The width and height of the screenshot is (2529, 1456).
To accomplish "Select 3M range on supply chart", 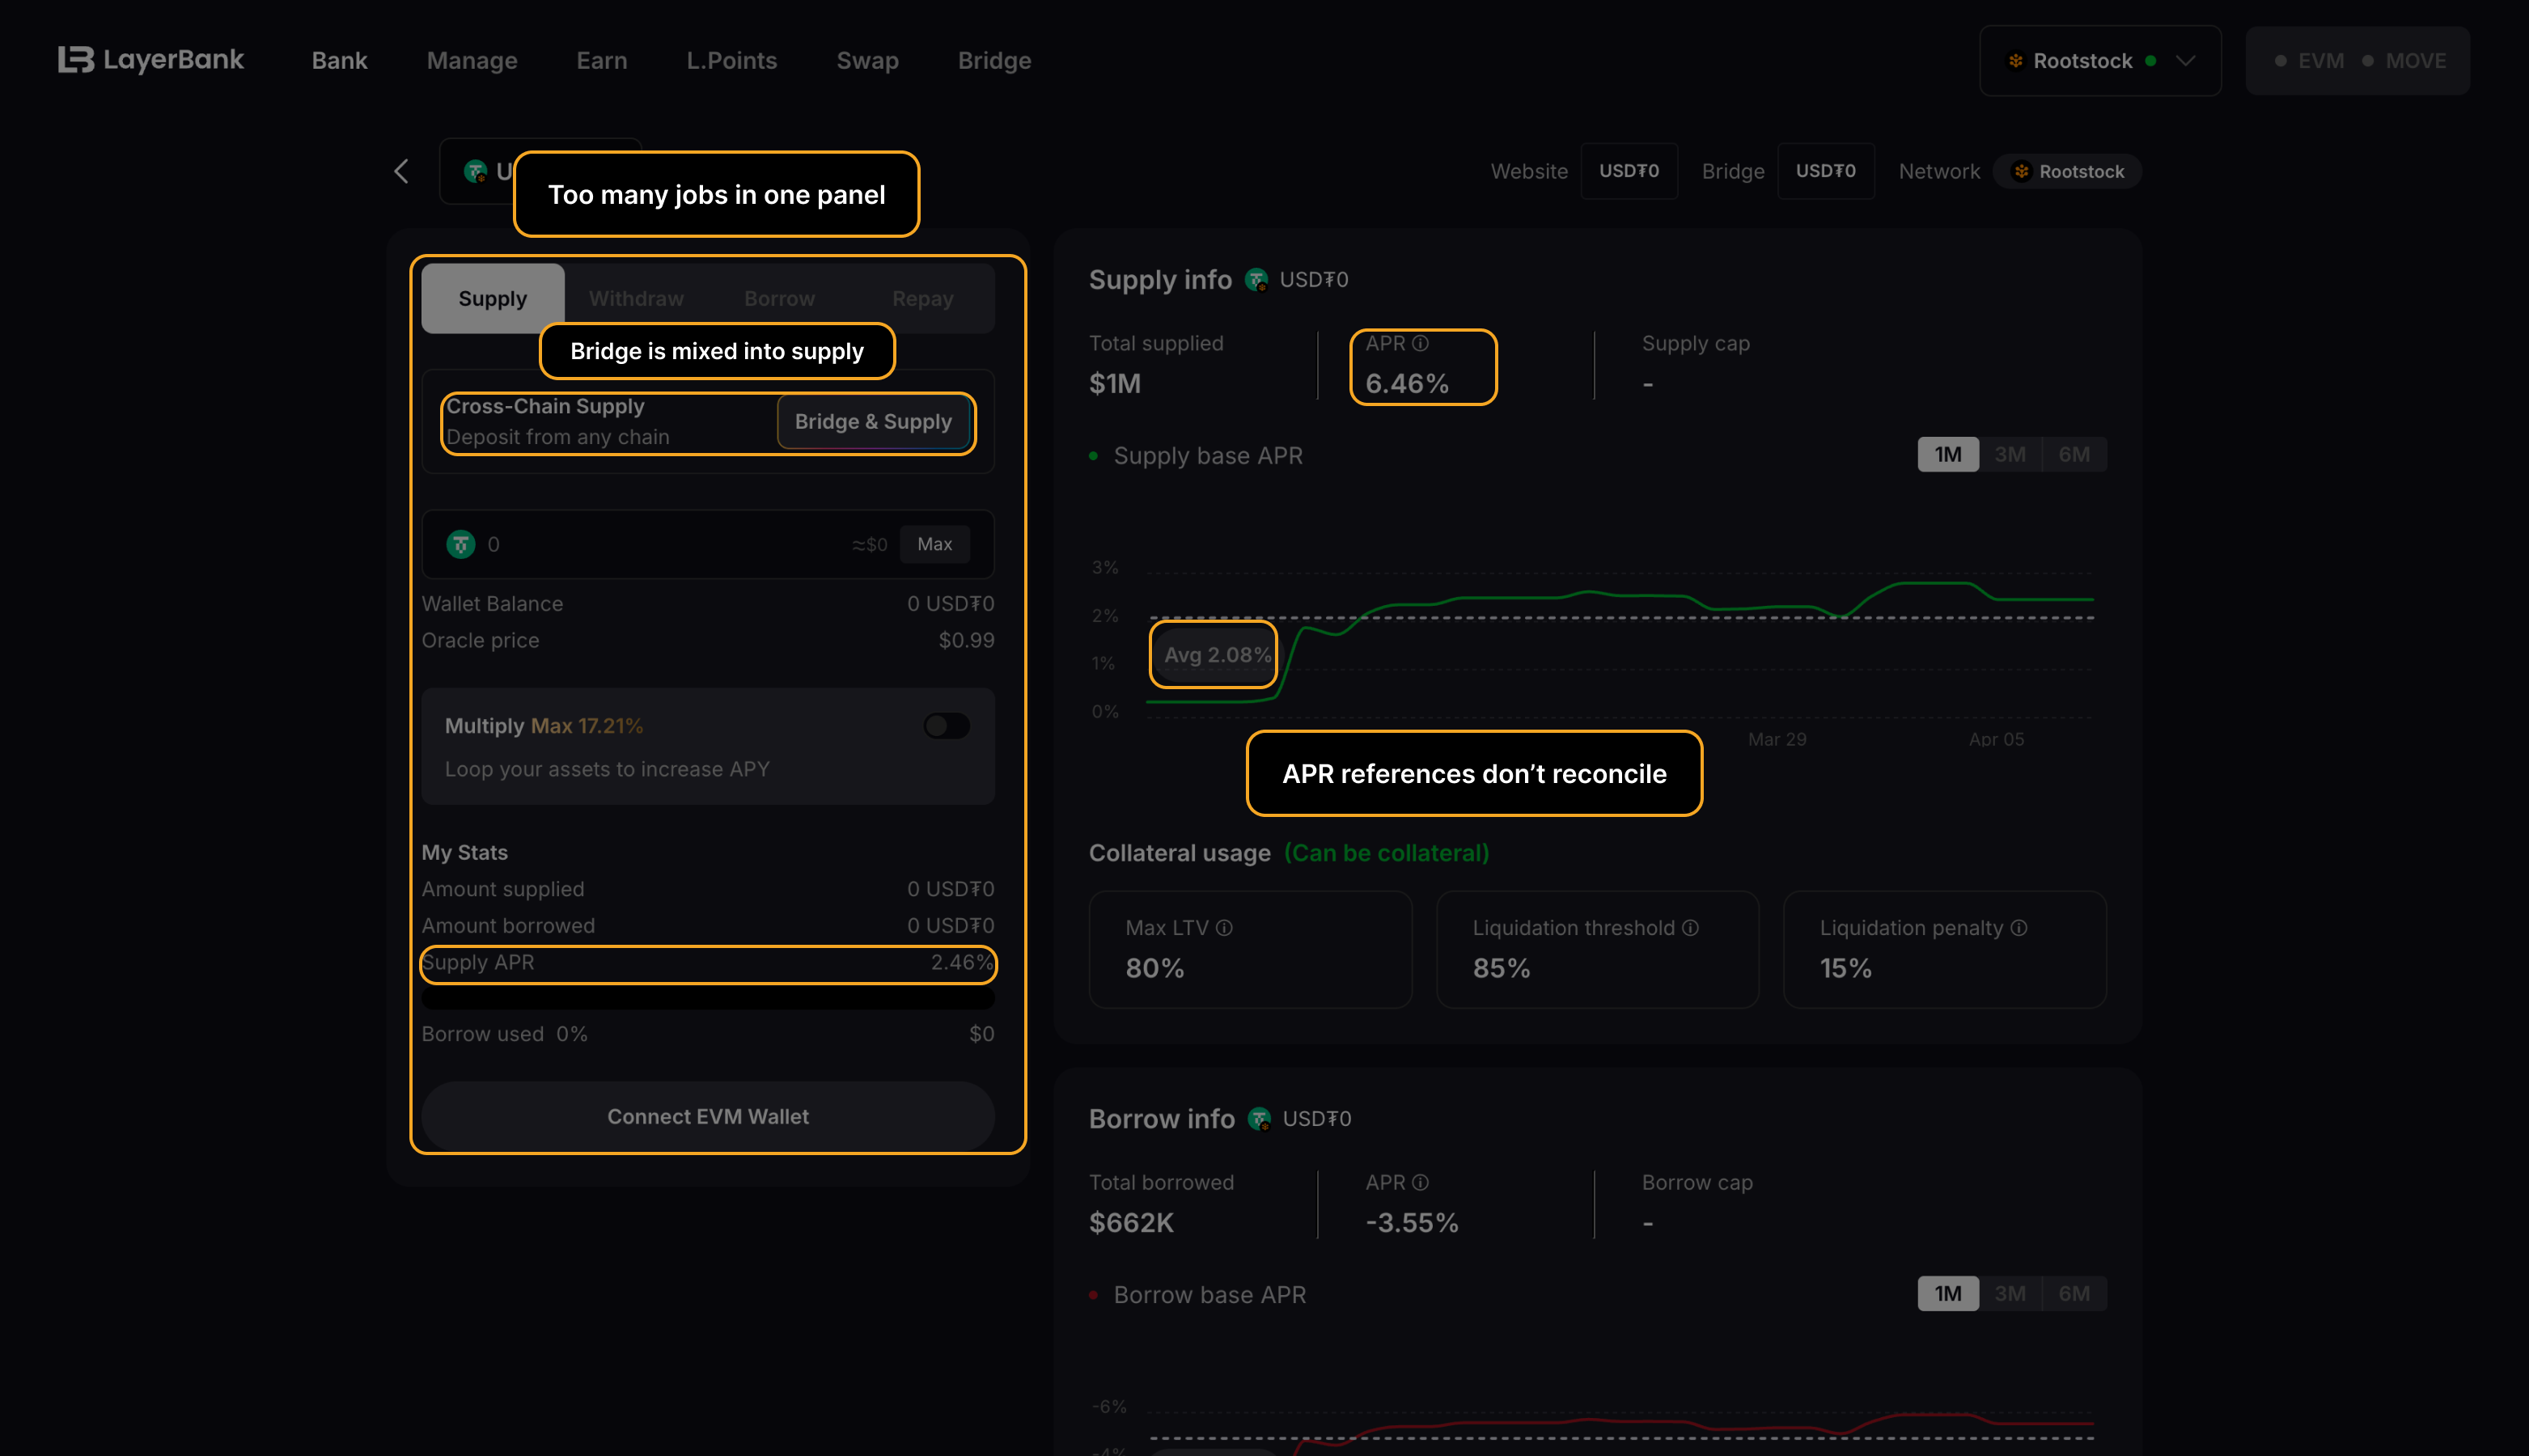I will pos(2010,455).
